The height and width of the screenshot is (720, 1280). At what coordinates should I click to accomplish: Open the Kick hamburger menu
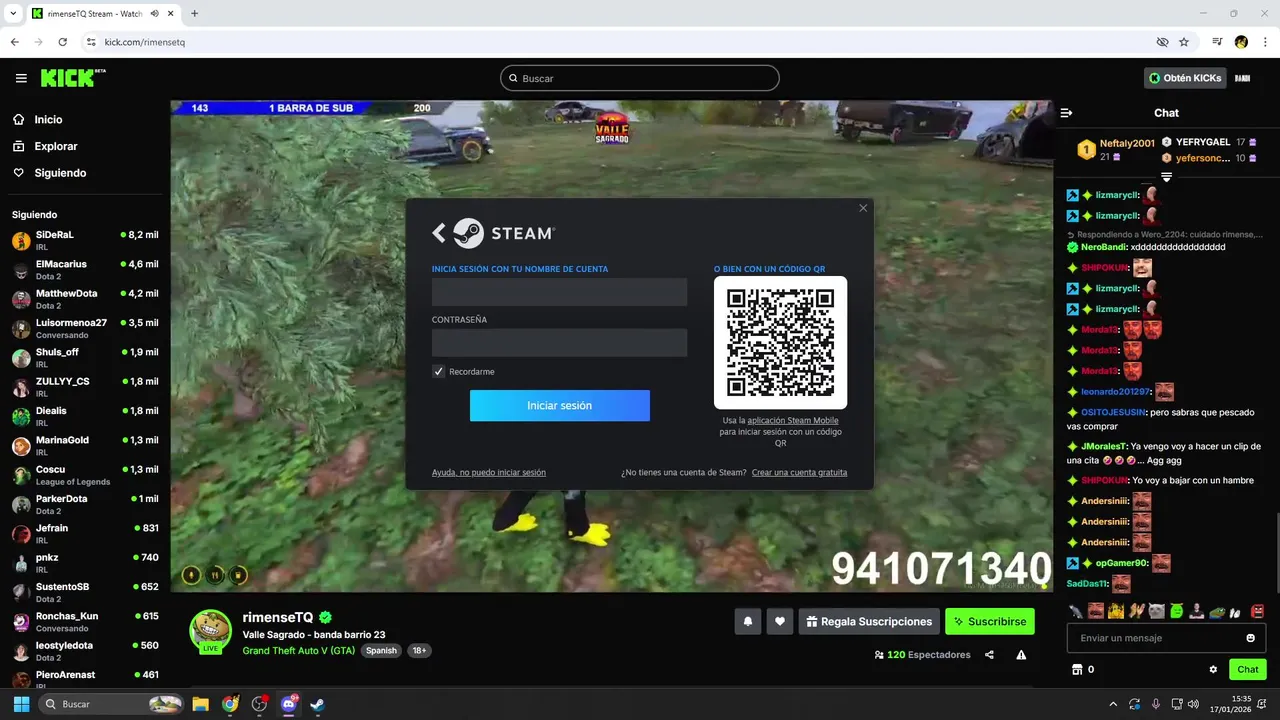pos(21,78)
